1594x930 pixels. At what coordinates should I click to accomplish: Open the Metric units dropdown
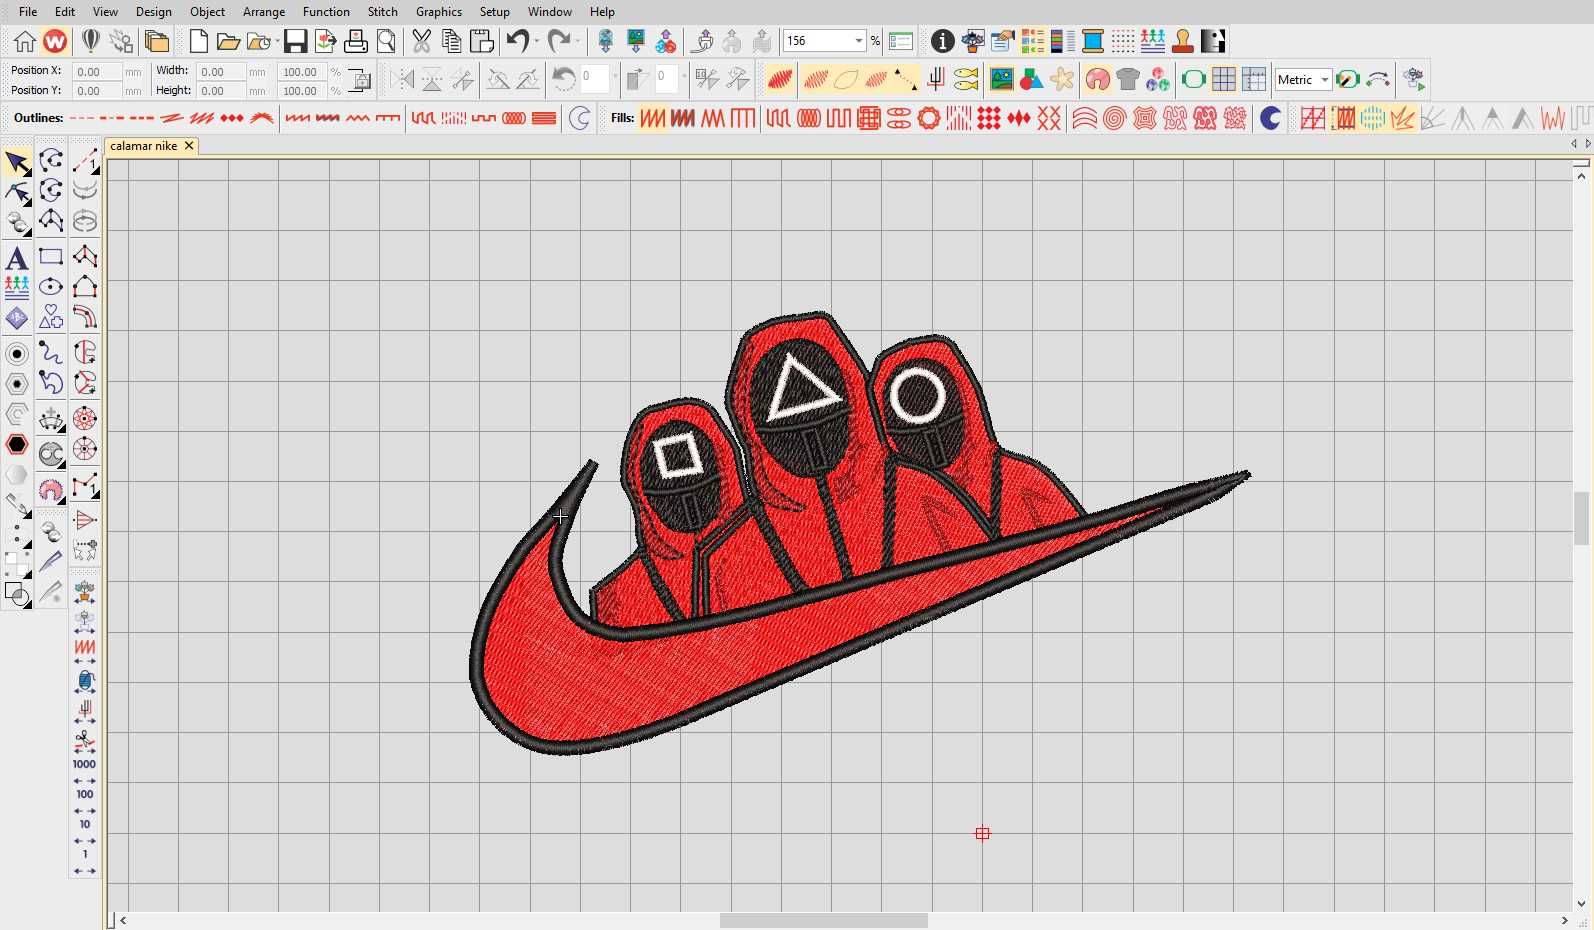coord(1324,80)
